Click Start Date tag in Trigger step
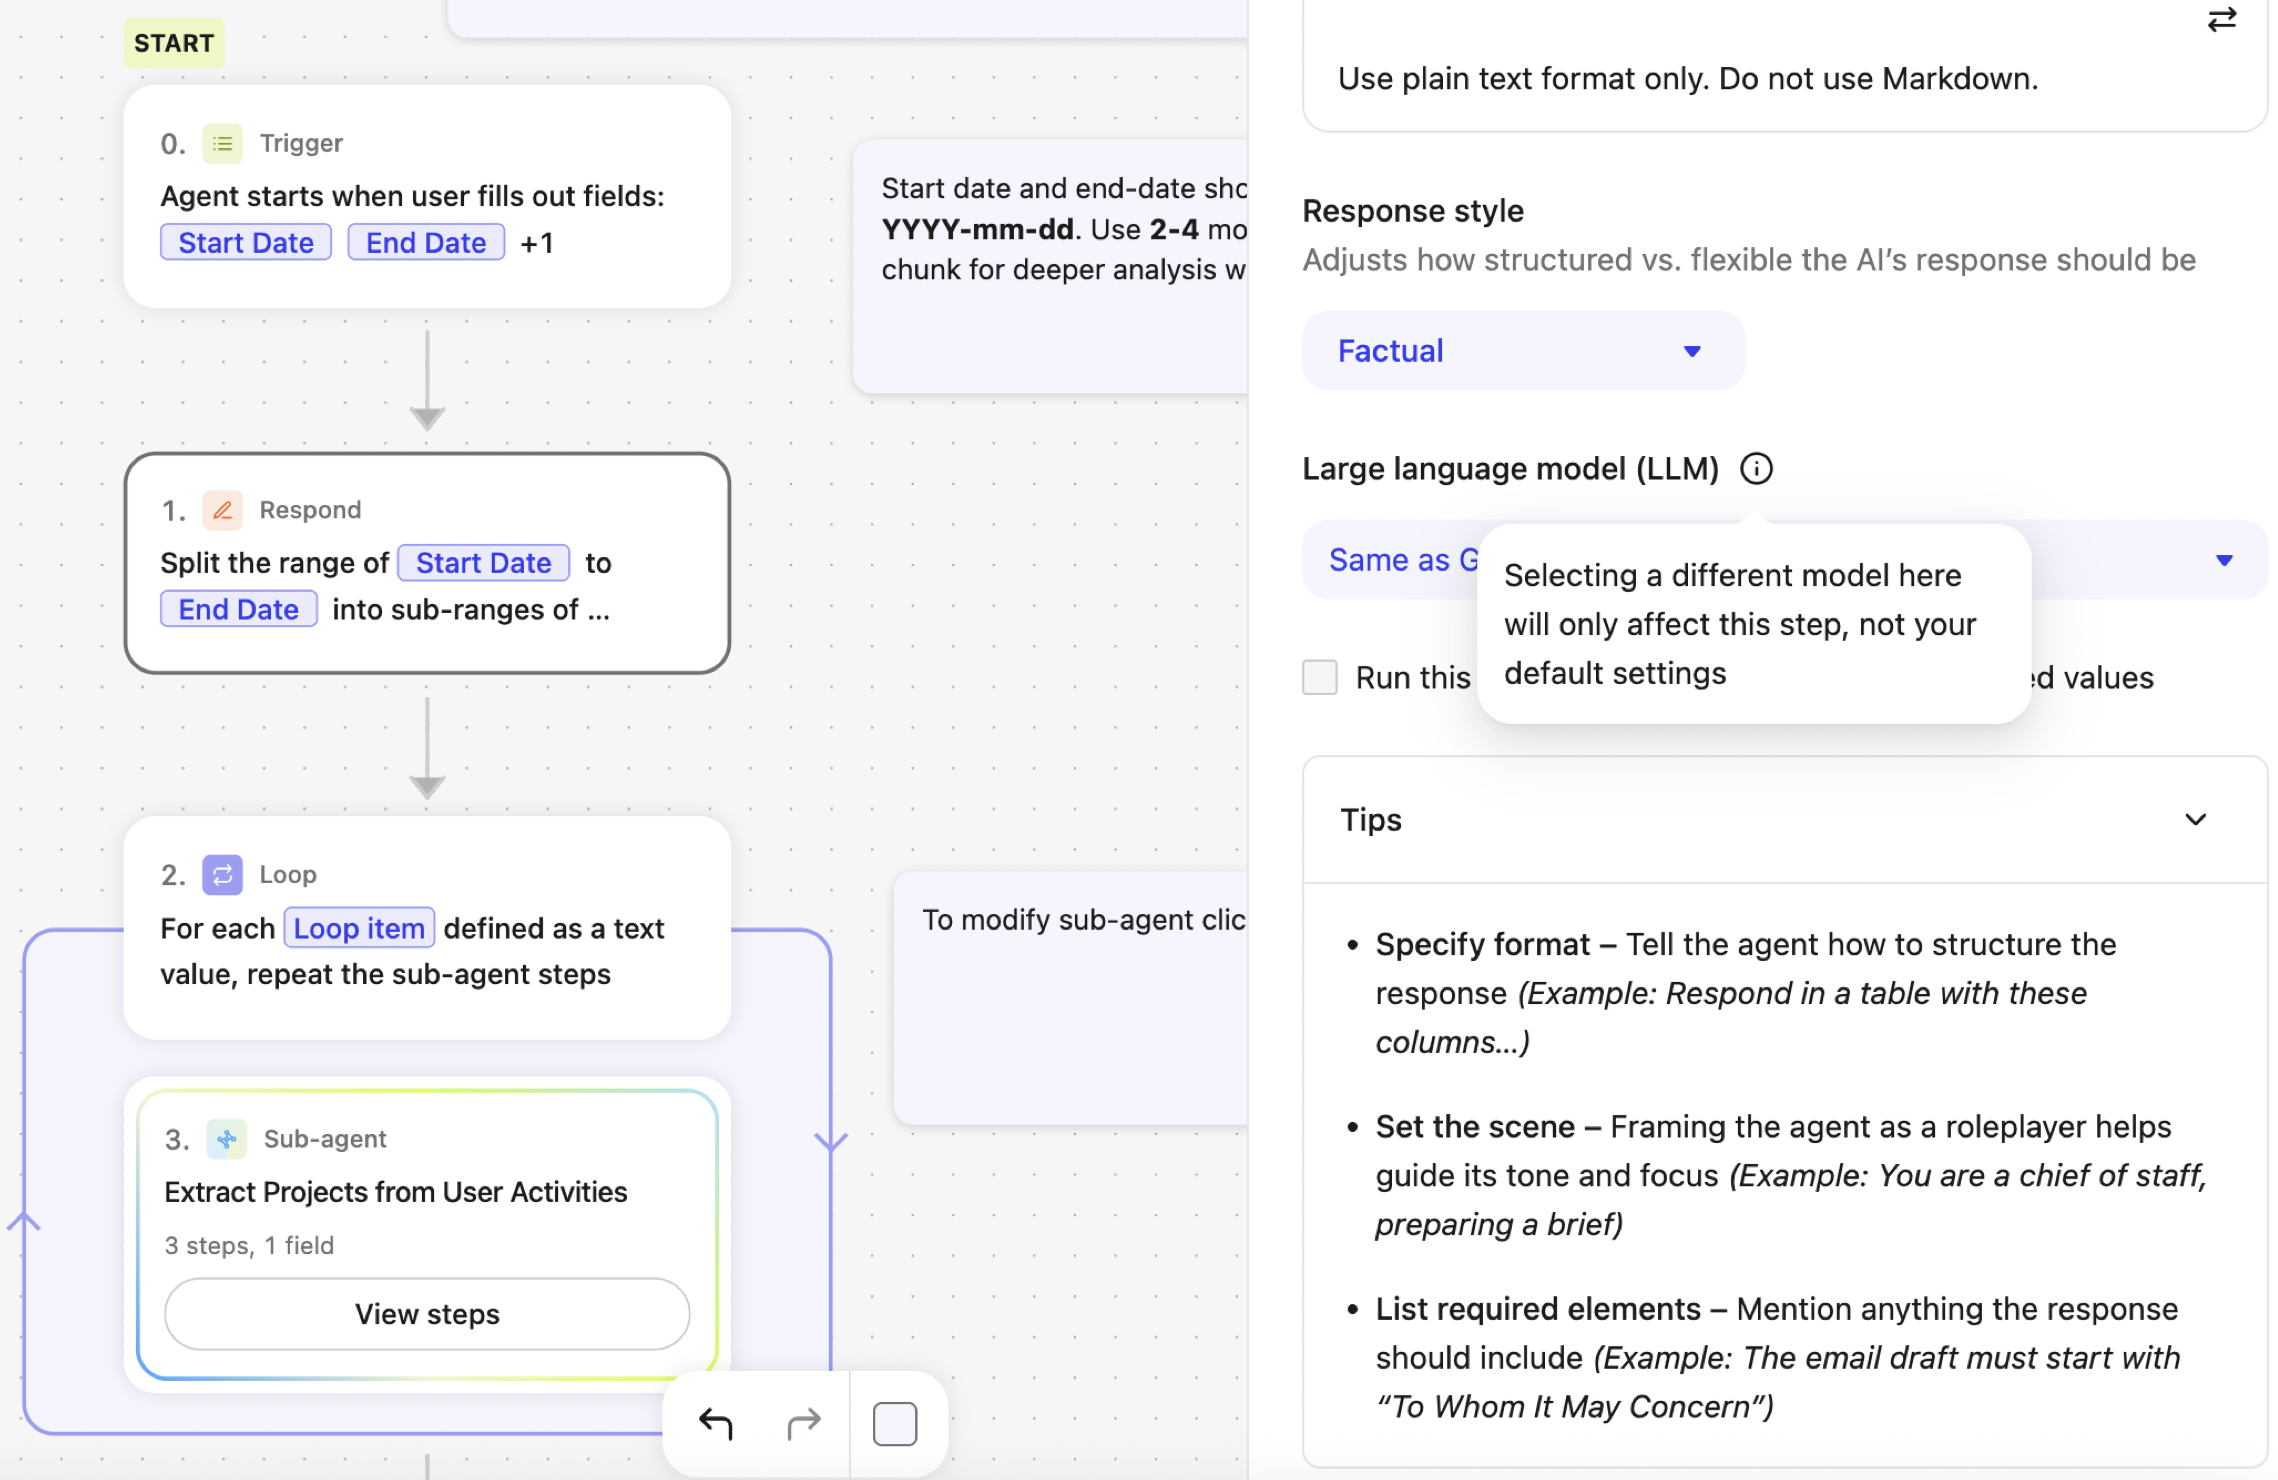 (x=246, y=243)
